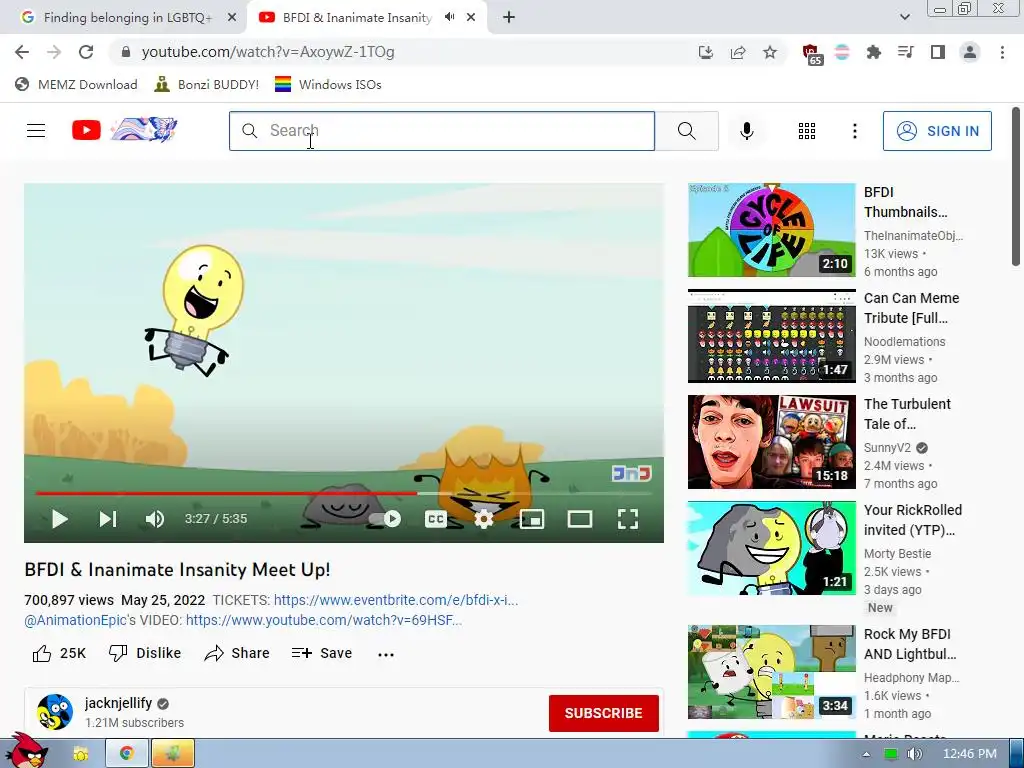Share this page from address bar
1024x768 pixels.
click(x=738, y=52)
